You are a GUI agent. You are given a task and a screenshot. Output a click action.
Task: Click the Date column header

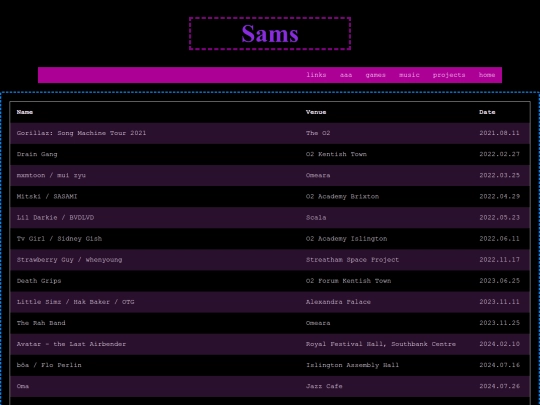point(487,112)
